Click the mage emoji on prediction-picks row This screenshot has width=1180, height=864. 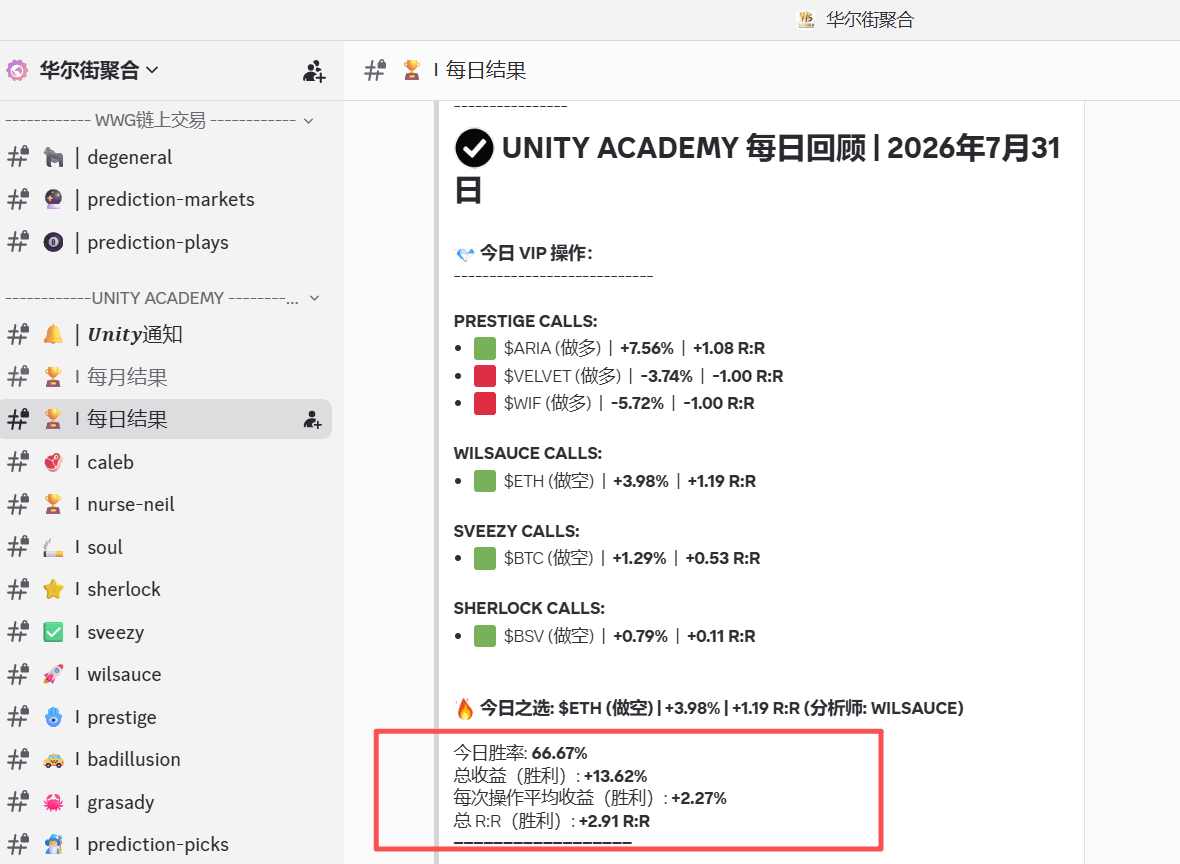click(x=53, y=844)
